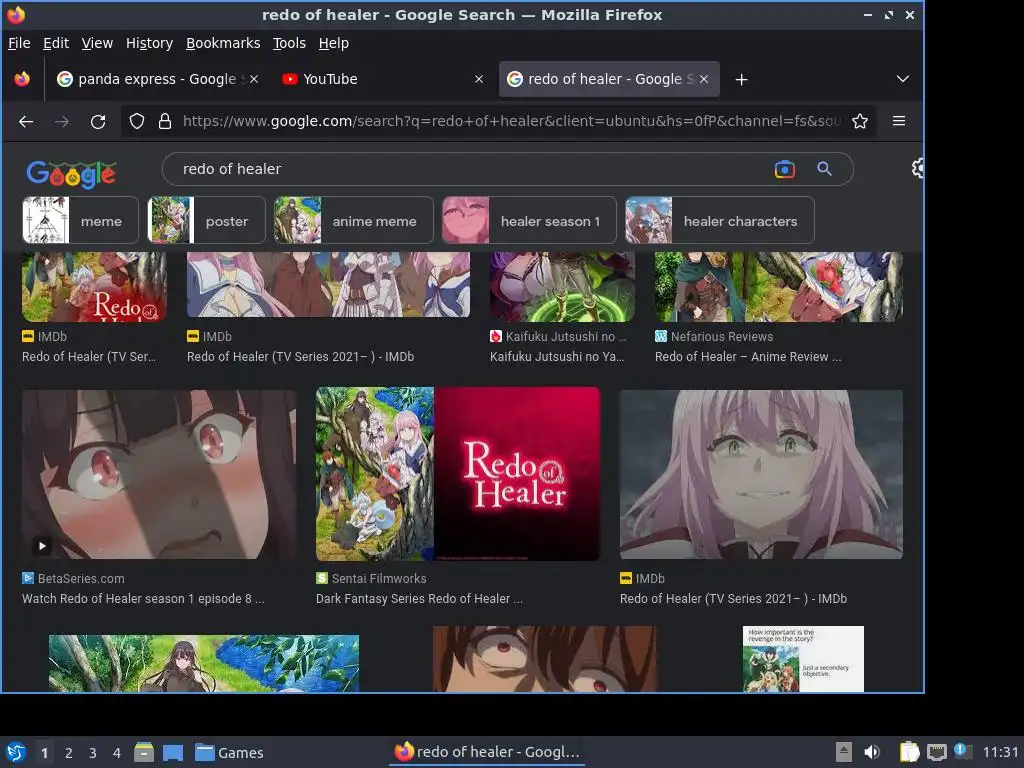This screenshot has width=1024, height=768.
Task: Select the Firefox window taskbar entry
Action: [x=487, y=752]
